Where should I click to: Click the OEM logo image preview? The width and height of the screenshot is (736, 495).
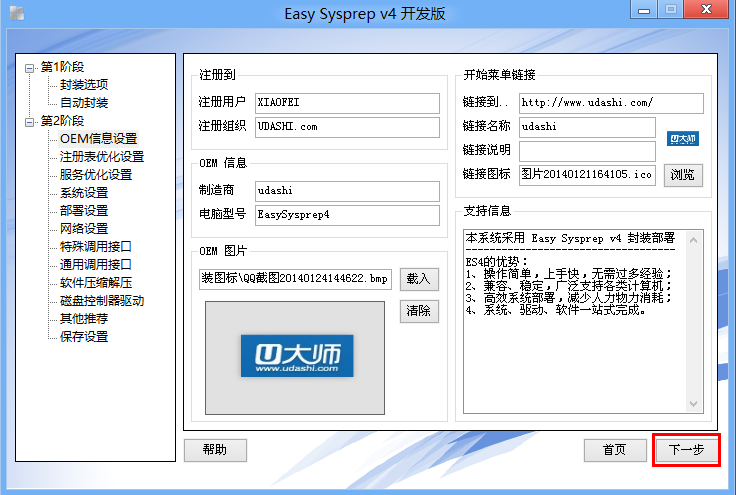[295, 357]
